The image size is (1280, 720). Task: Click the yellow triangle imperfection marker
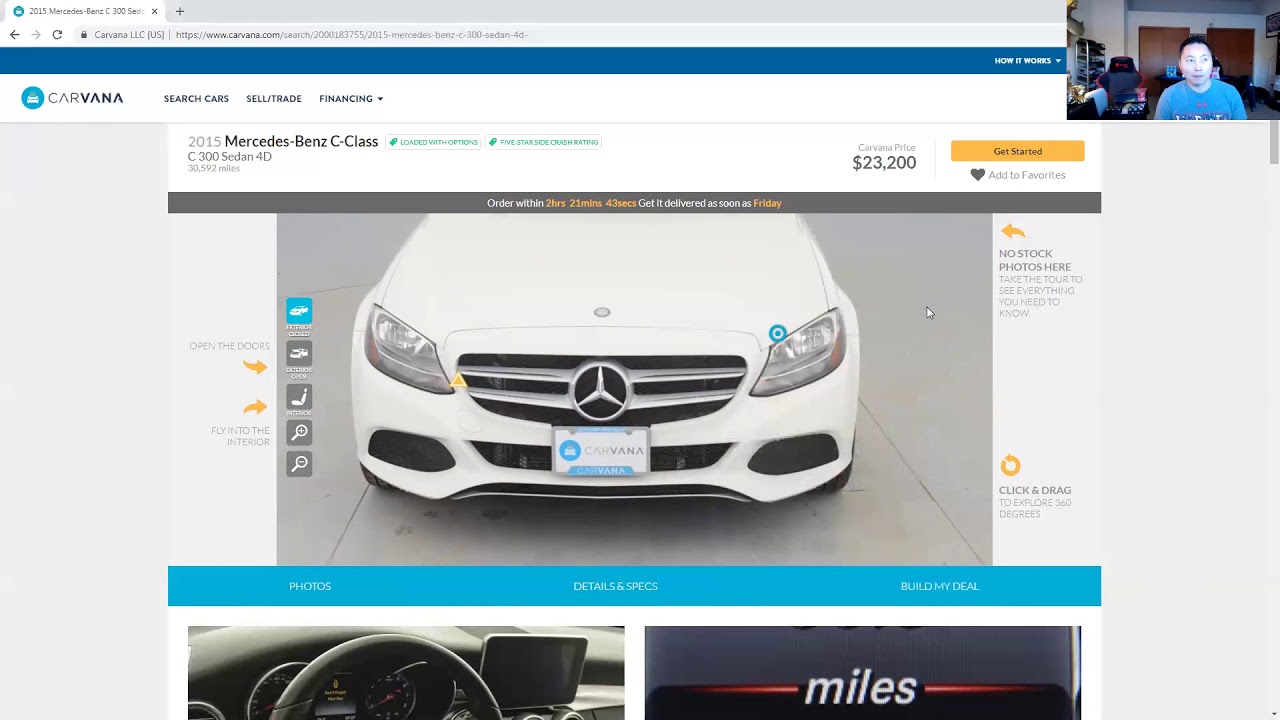[458, 380]
